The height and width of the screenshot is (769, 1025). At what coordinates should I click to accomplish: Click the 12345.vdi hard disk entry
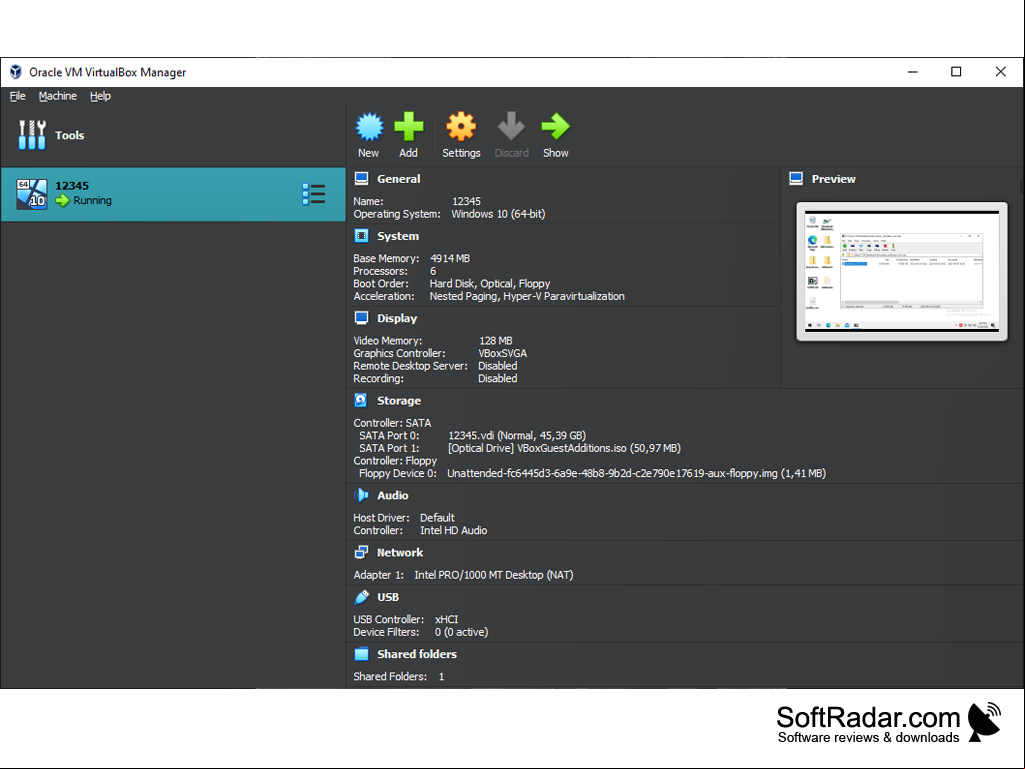(x=517, y=436)
